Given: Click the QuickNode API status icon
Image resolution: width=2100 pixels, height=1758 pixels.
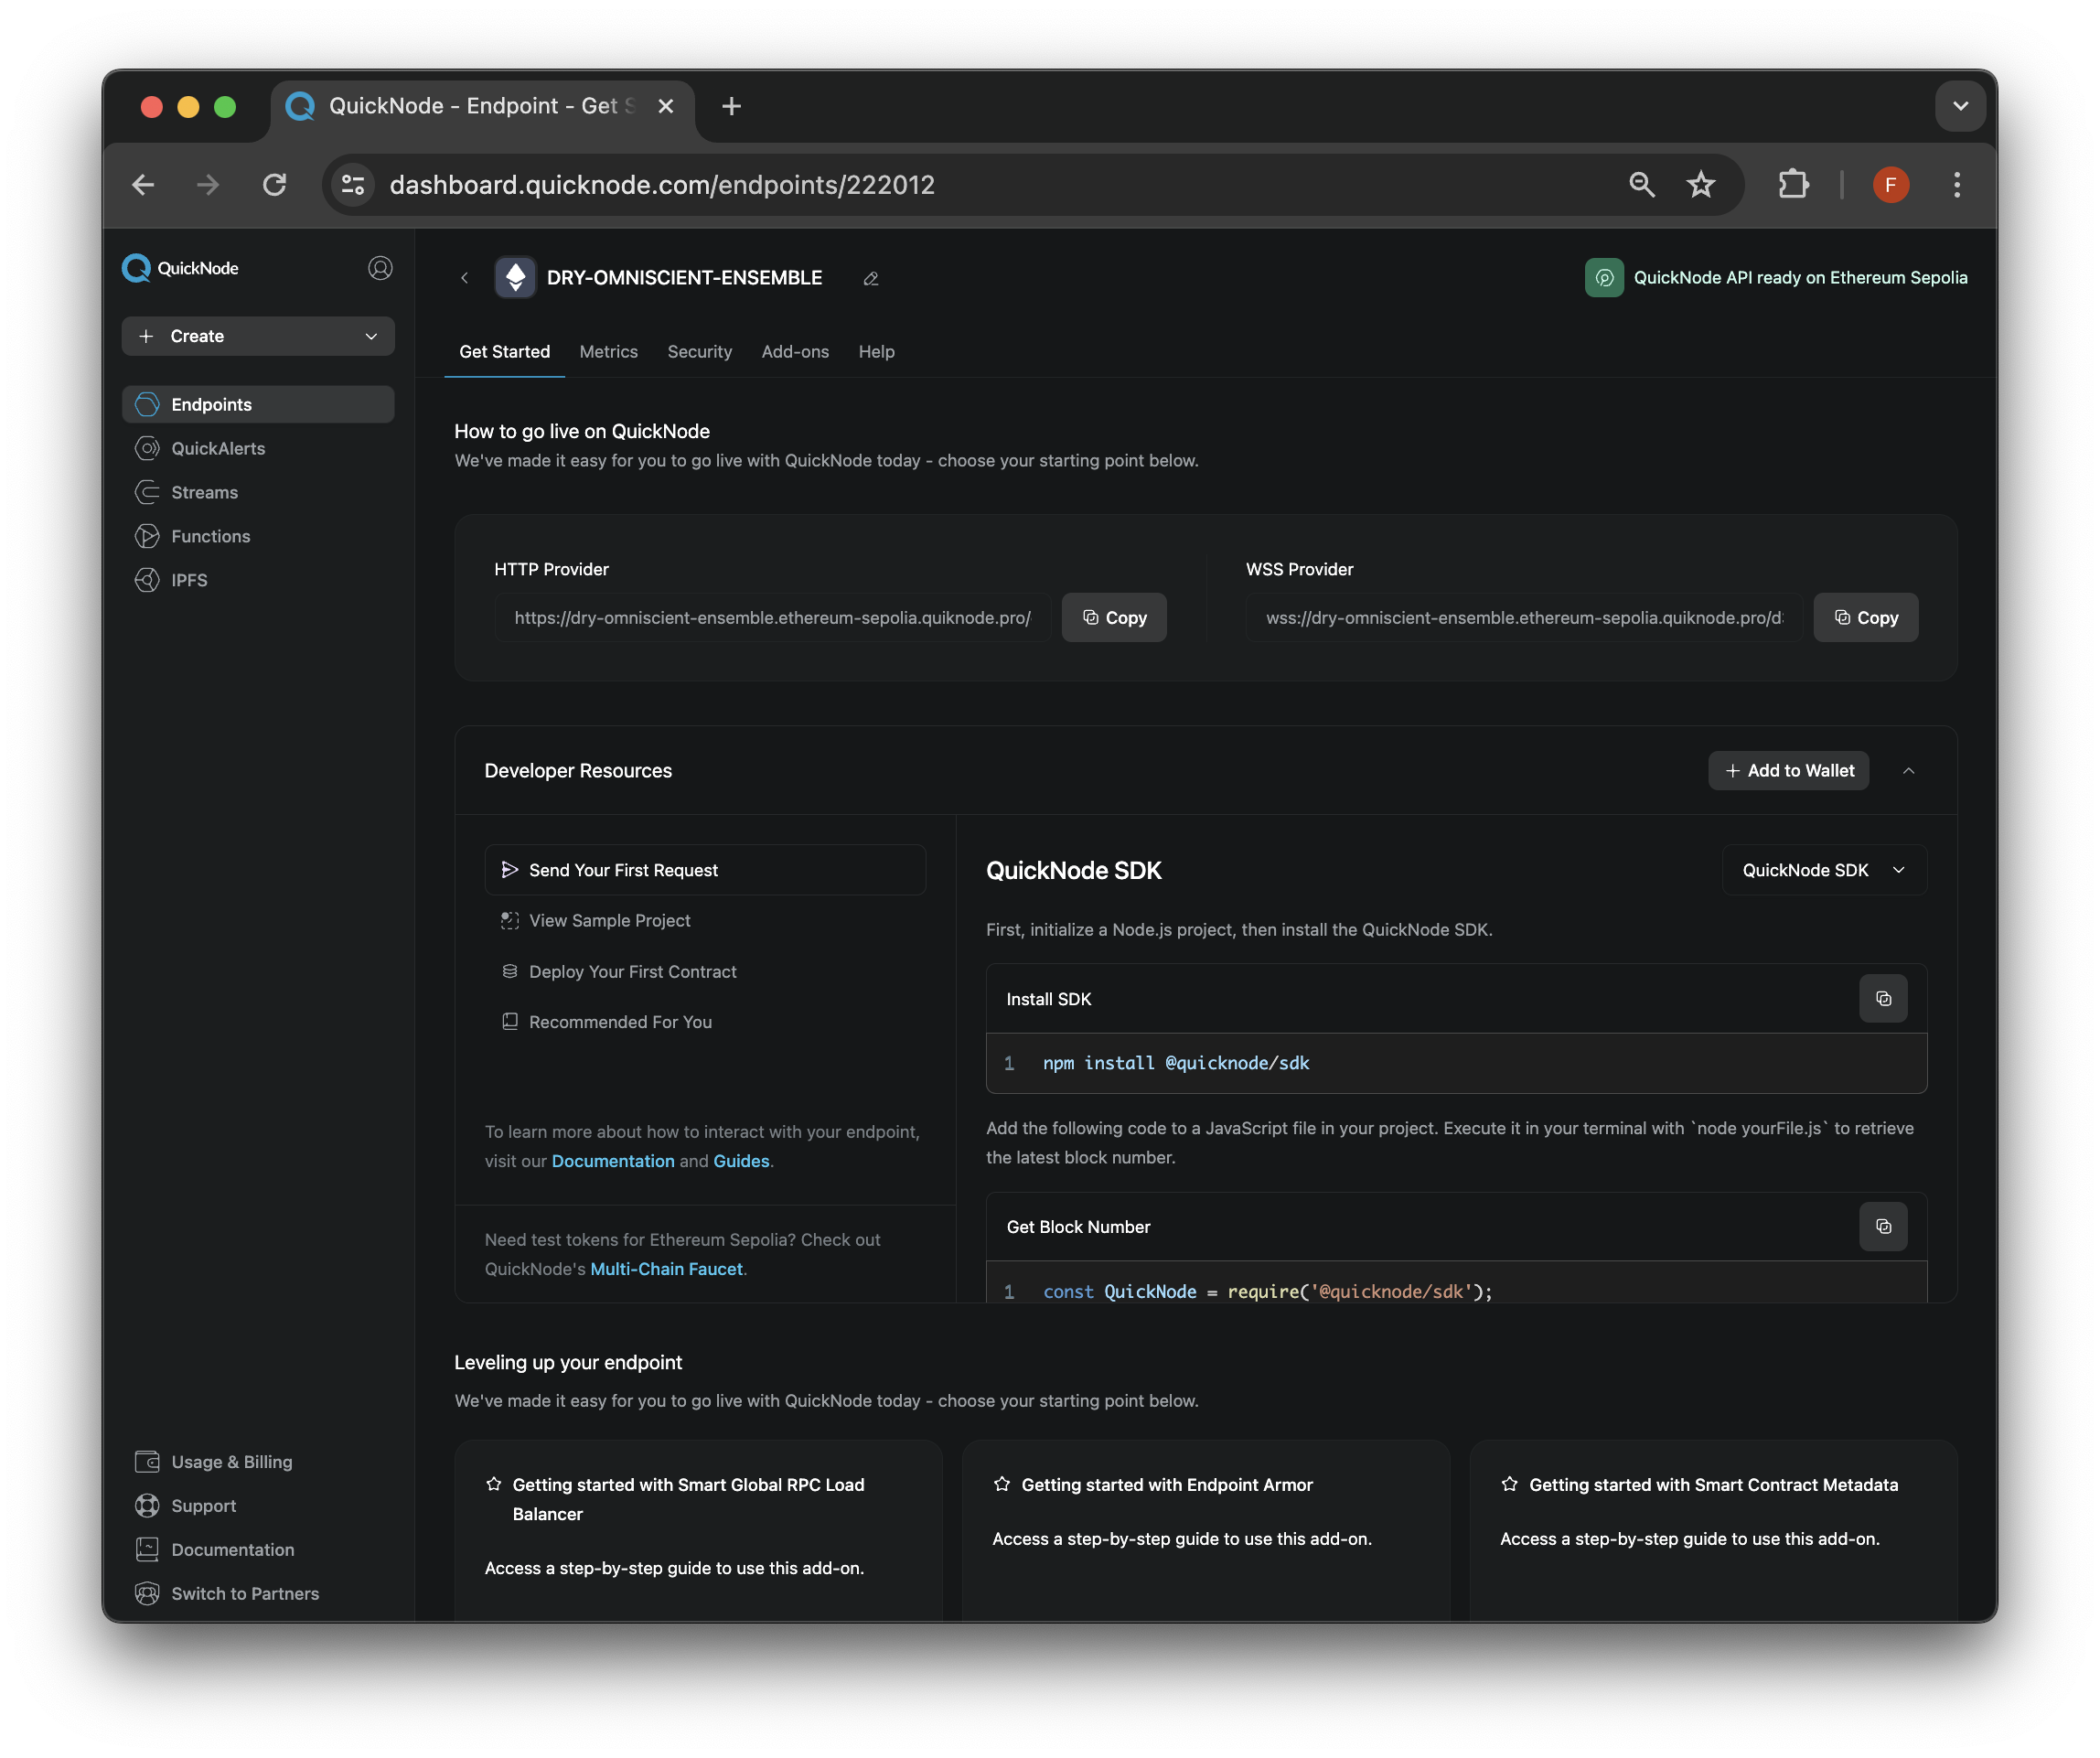Looking at the screenshot, I should [x=1603, y=277].
